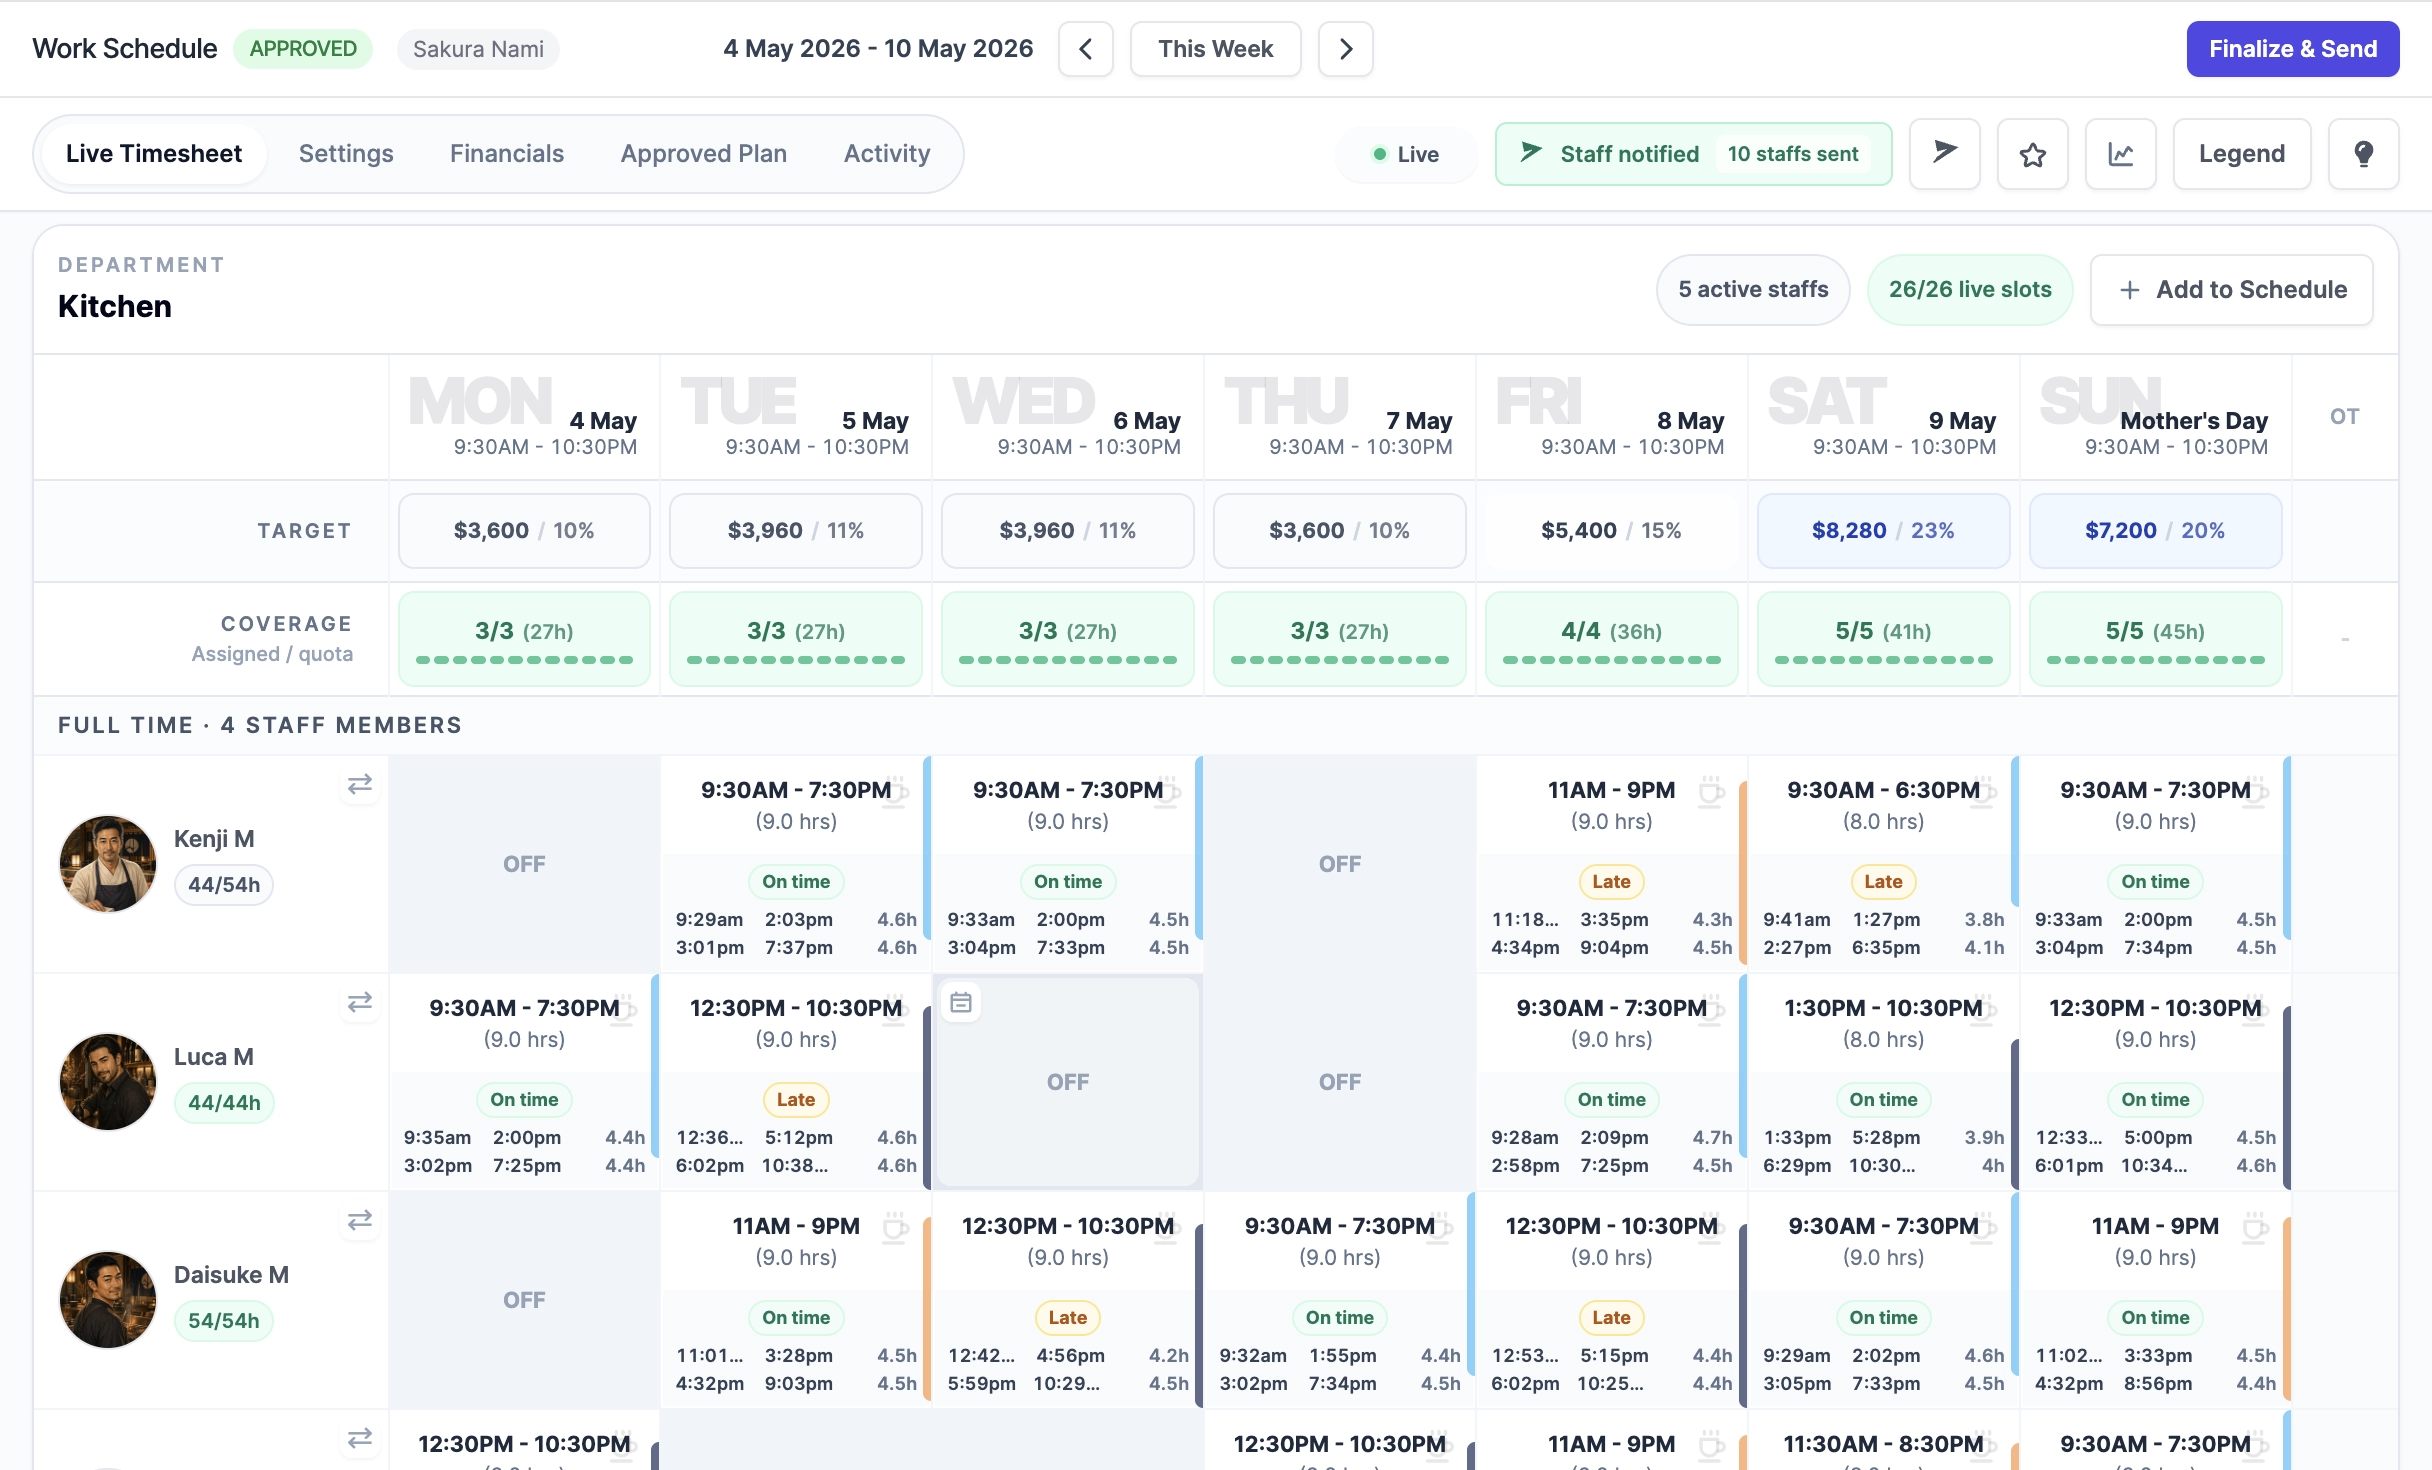The width and height of the screenshot is (2432, 1470).
Task: Click Sunday coverage 5/5 (45h) bar
Action: coord(2155,639)
